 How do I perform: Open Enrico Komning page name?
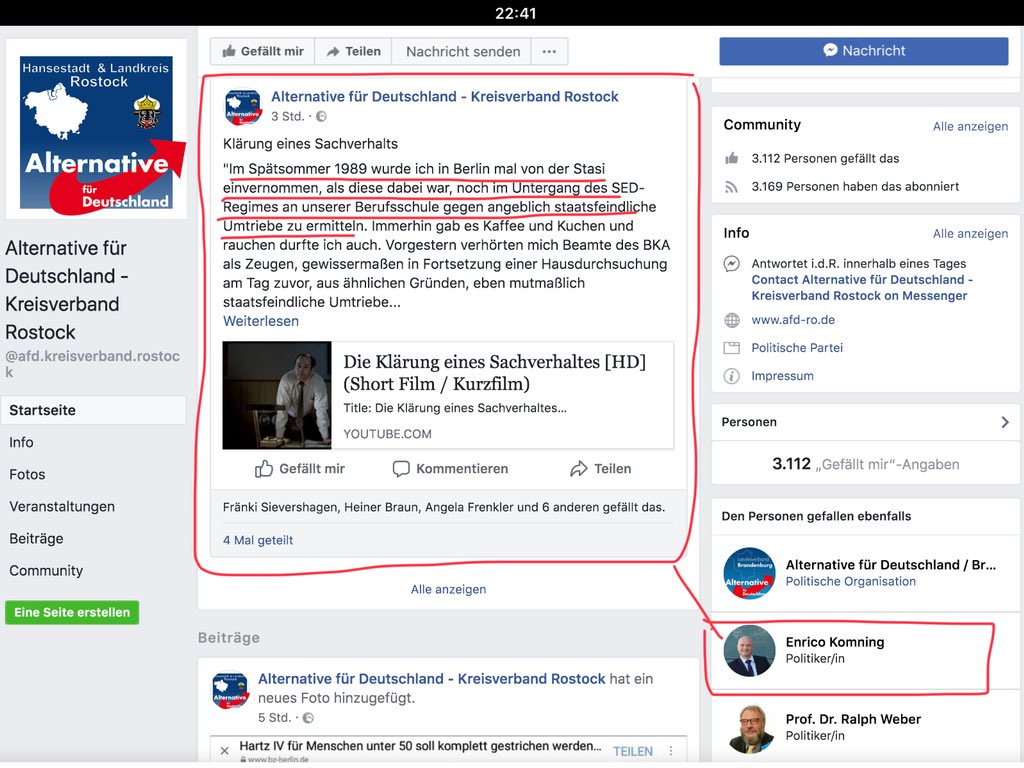(x=835, y=642)
